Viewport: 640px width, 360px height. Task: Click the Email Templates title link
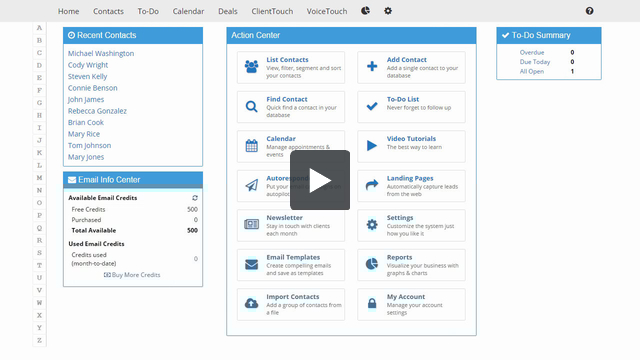point(293,257)
